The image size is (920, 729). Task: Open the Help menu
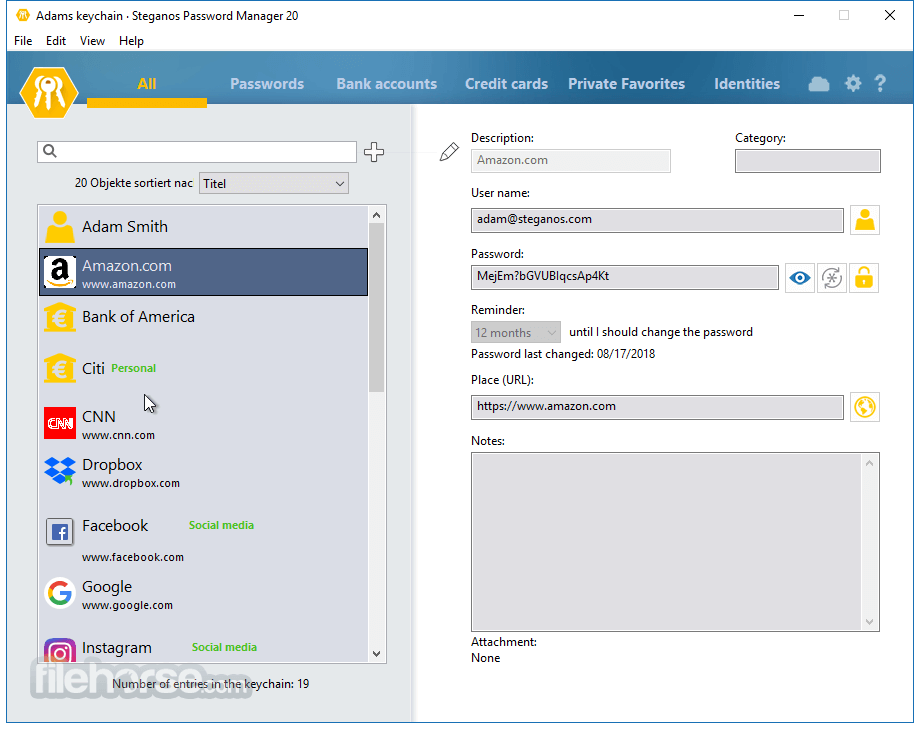pyautogui.click(x=131, y=40)
